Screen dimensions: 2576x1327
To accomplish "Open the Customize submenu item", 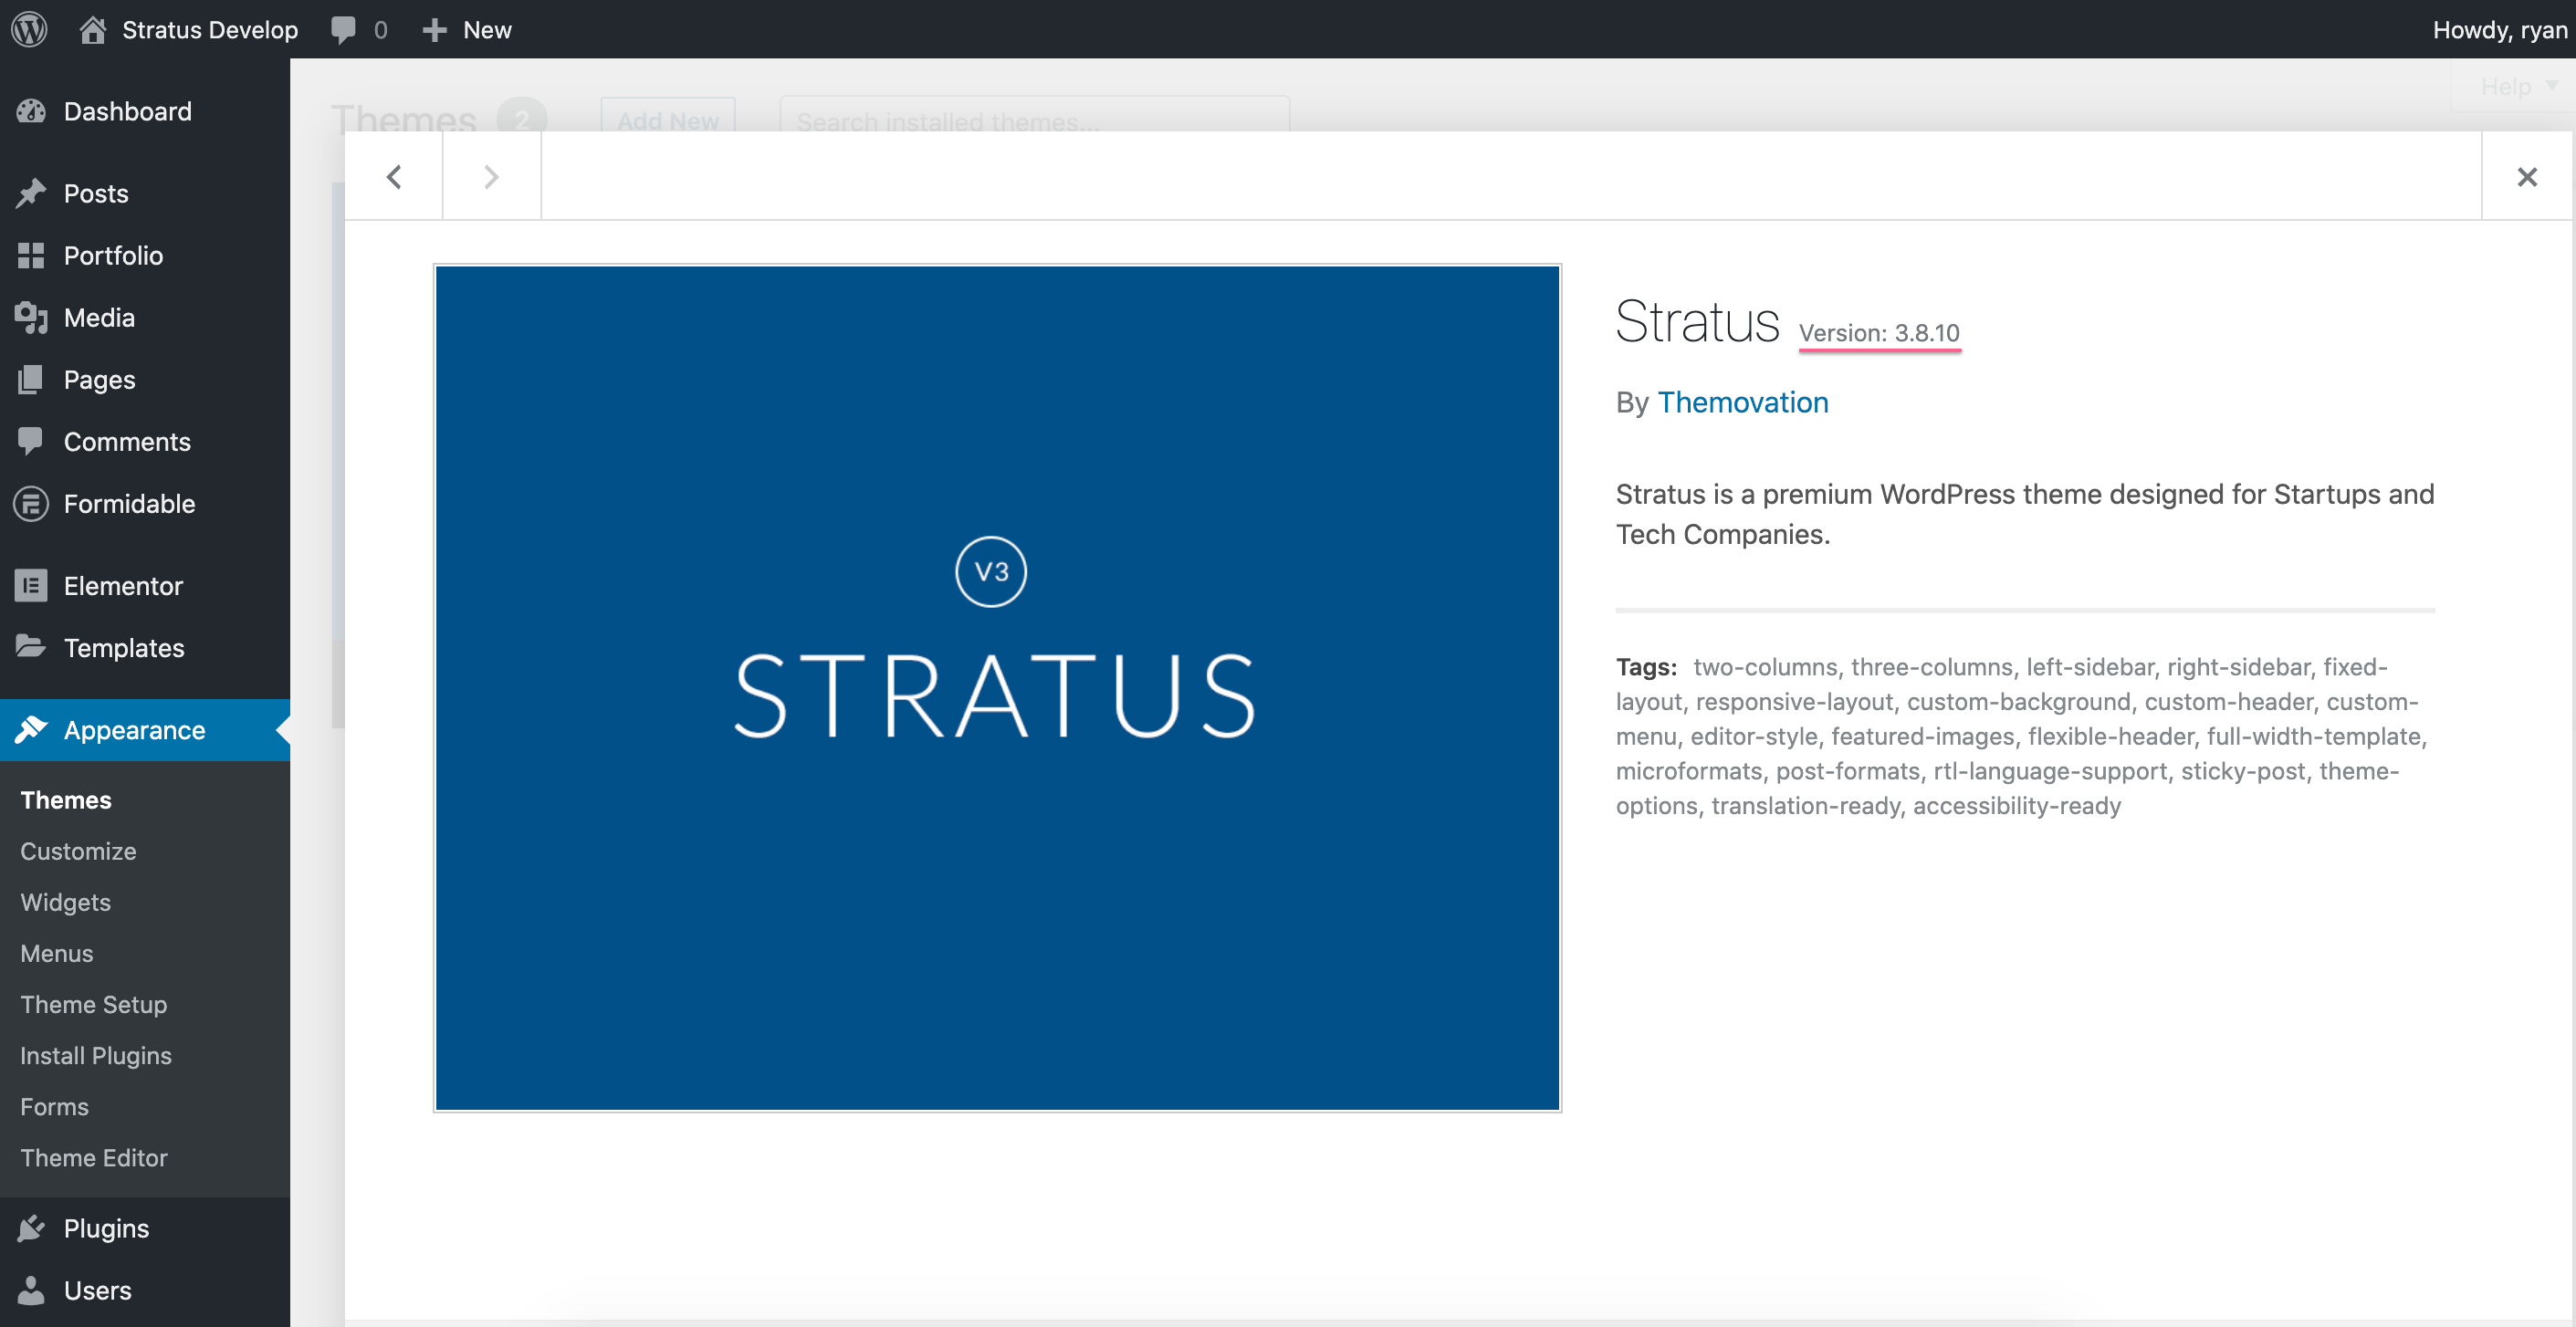I will (x=78, y=851).
